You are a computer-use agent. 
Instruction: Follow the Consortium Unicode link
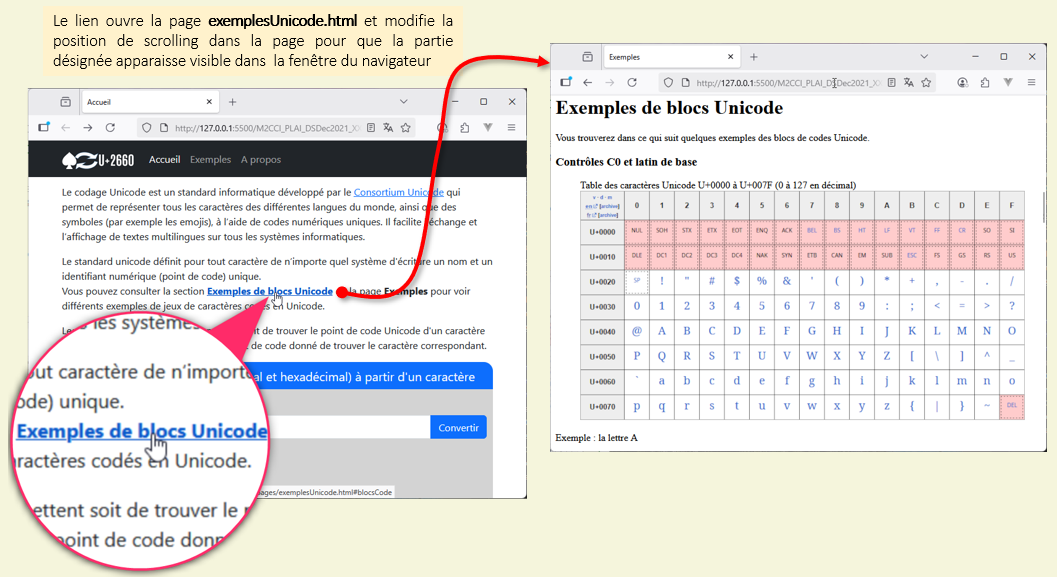click(x=398, y=192)
